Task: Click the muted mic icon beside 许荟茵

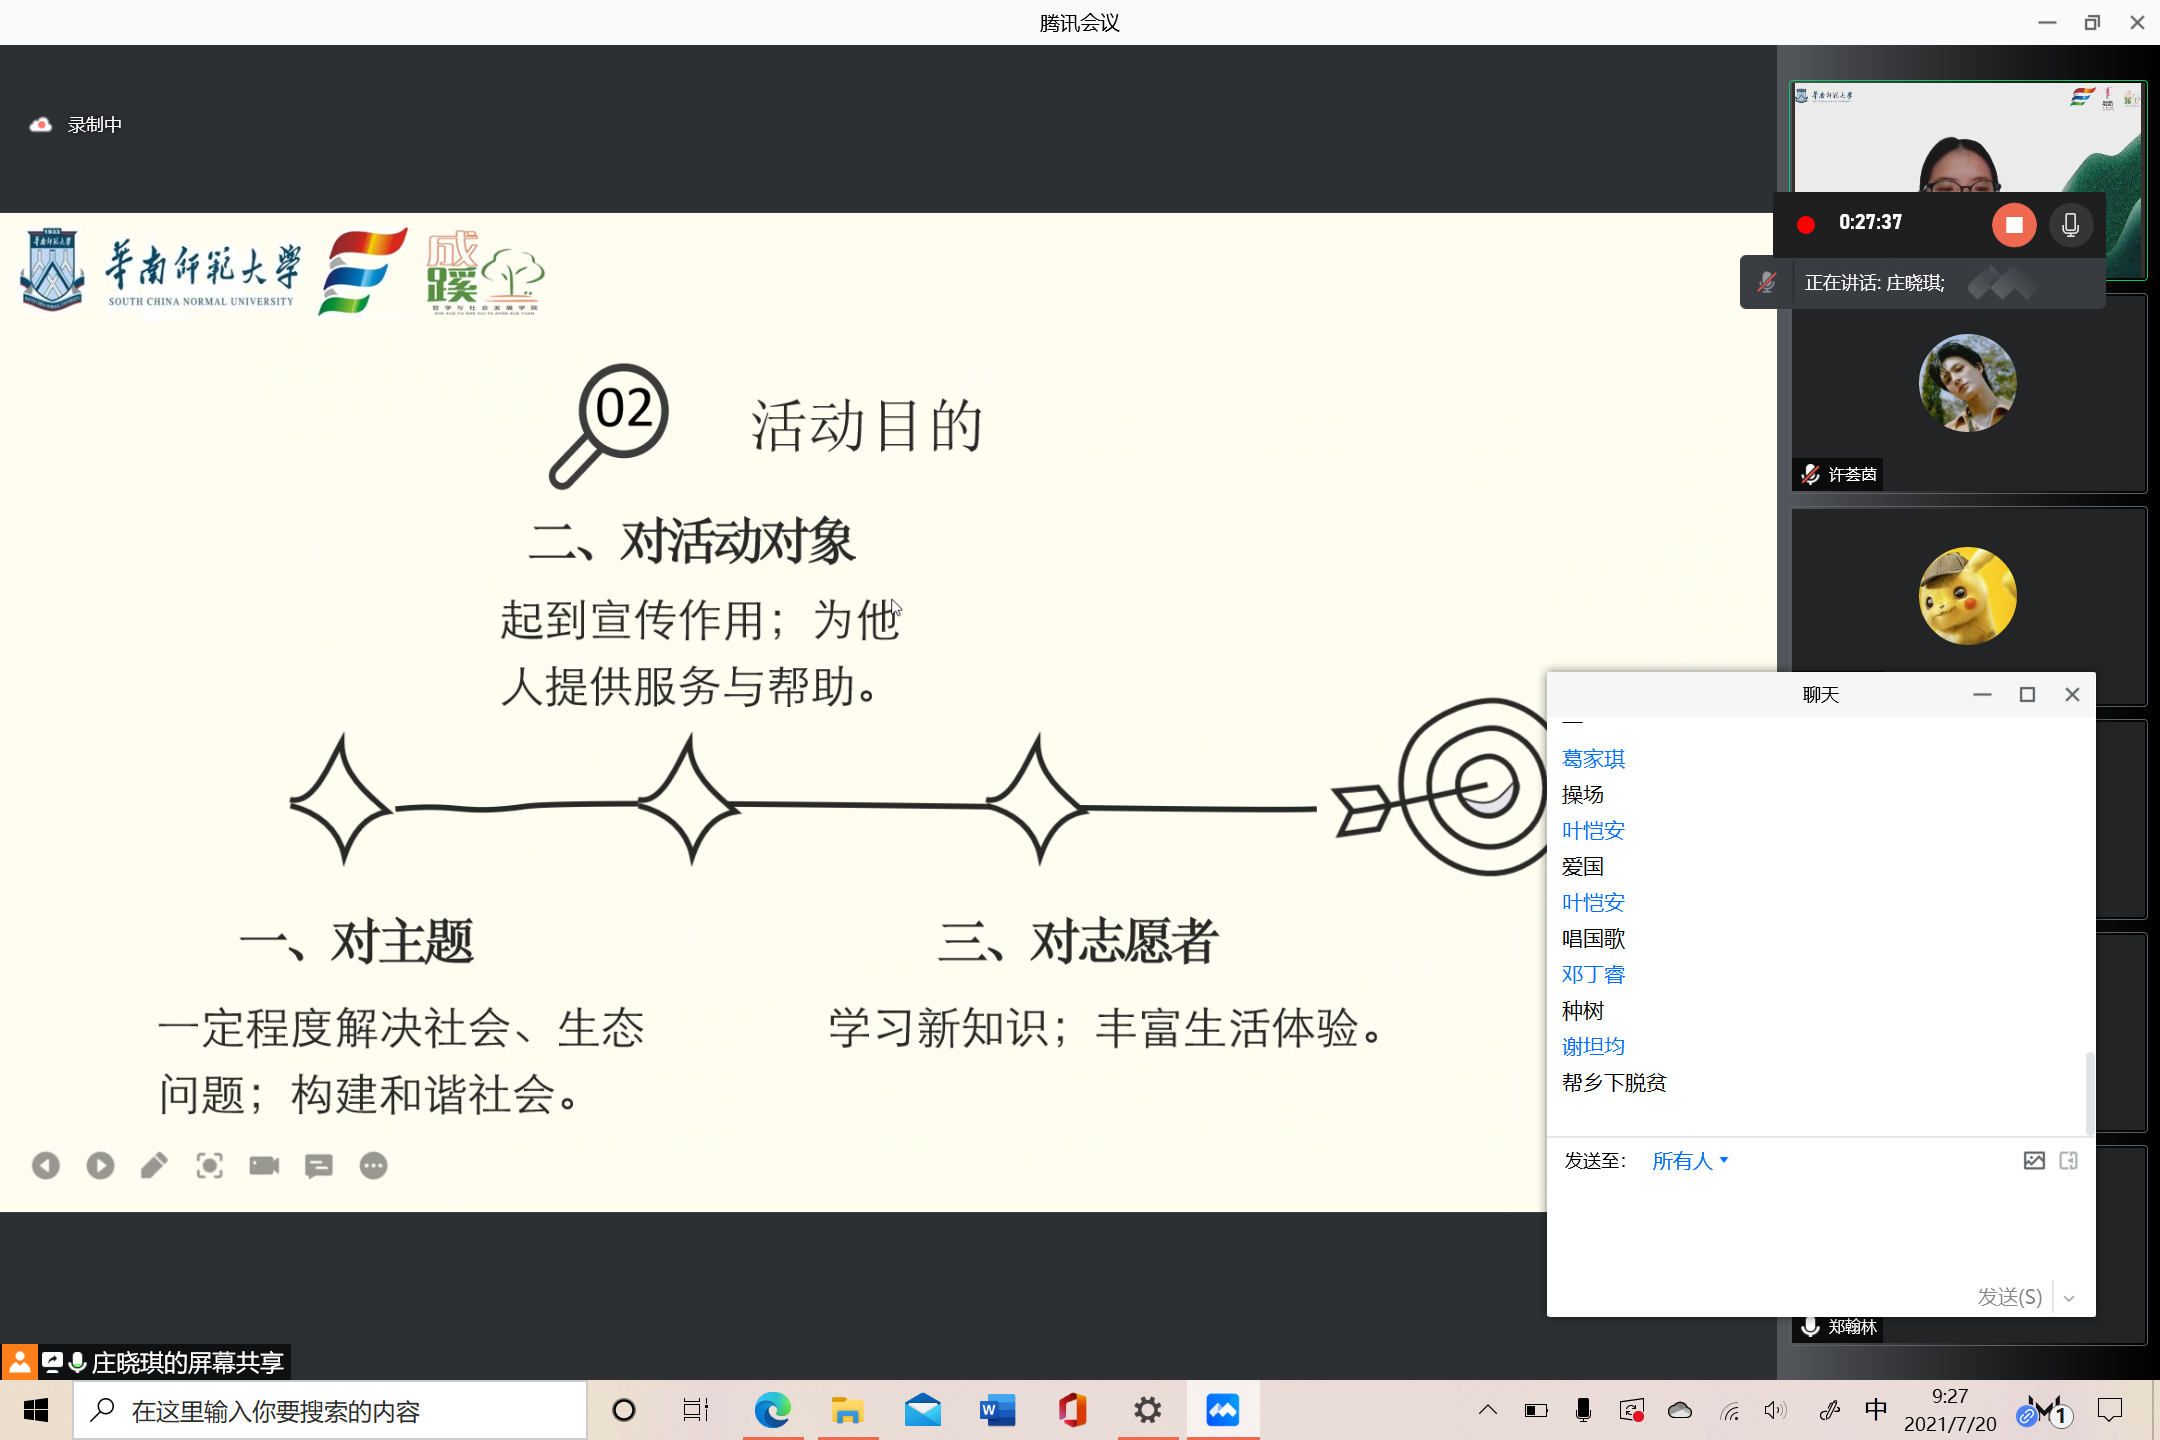Action: [1811, 474]
